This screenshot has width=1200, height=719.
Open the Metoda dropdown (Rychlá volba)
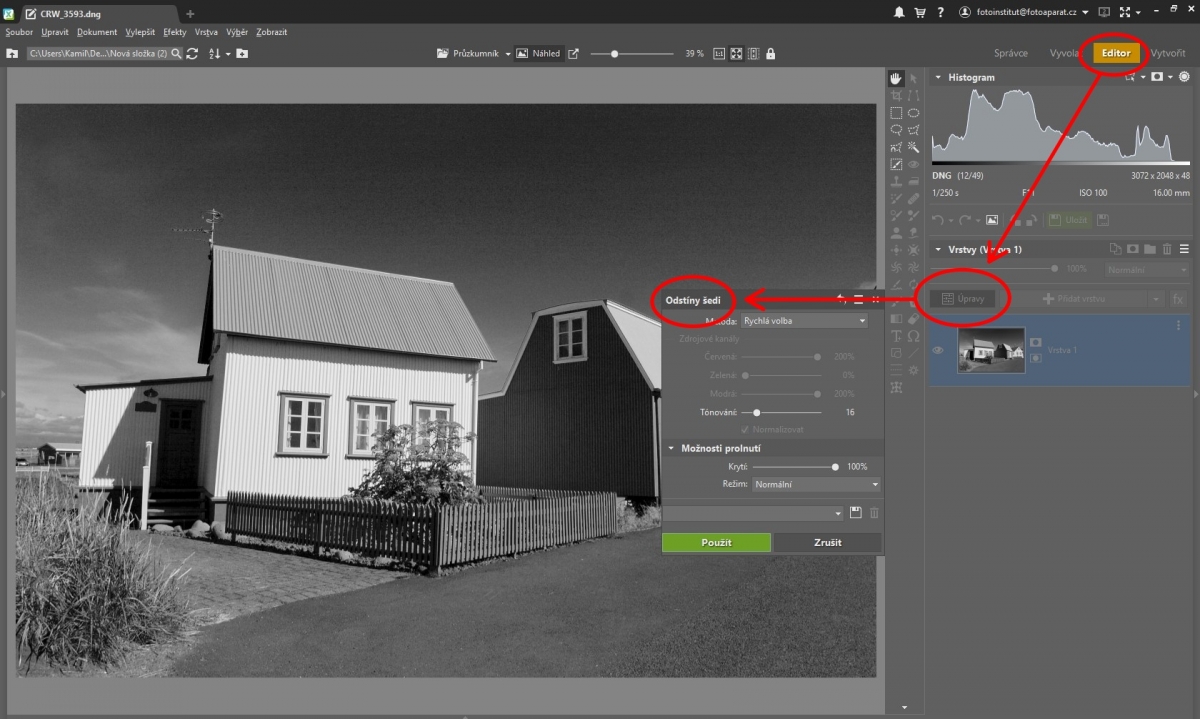pos(804,321)
